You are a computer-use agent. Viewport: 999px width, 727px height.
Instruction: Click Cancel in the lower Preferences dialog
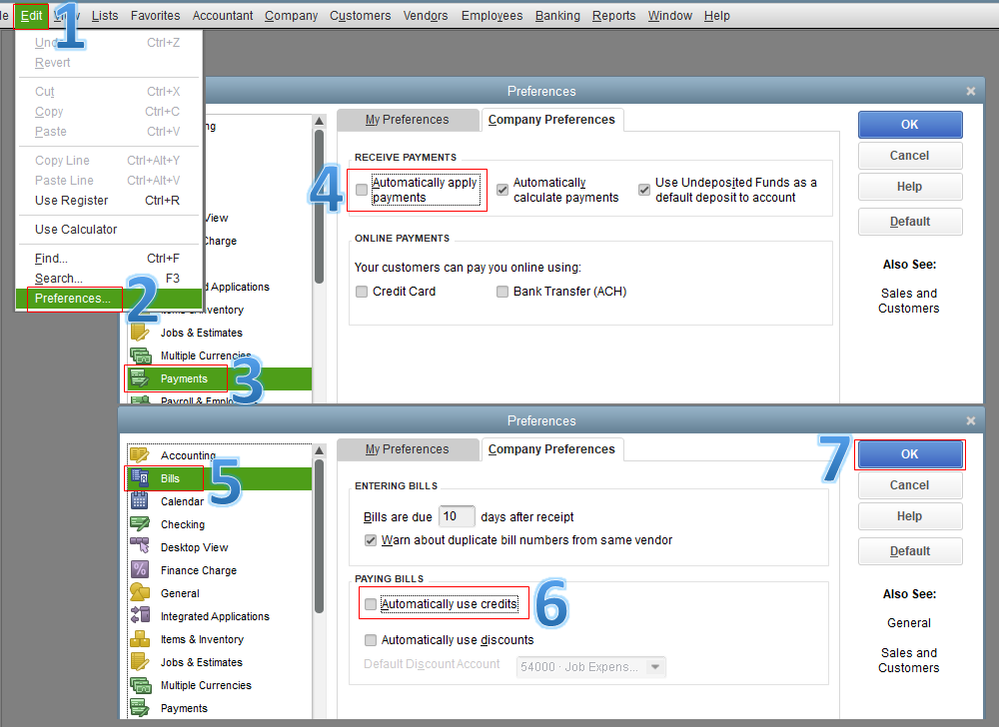pyautogui.click(x=910, y=485)
